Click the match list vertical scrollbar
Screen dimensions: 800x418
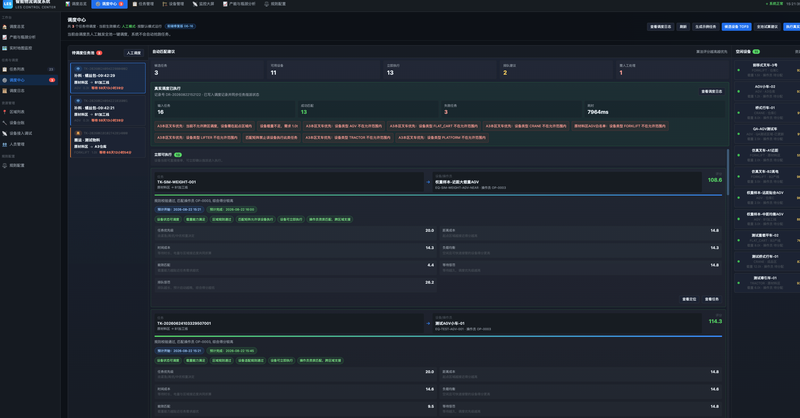(728, 171)
